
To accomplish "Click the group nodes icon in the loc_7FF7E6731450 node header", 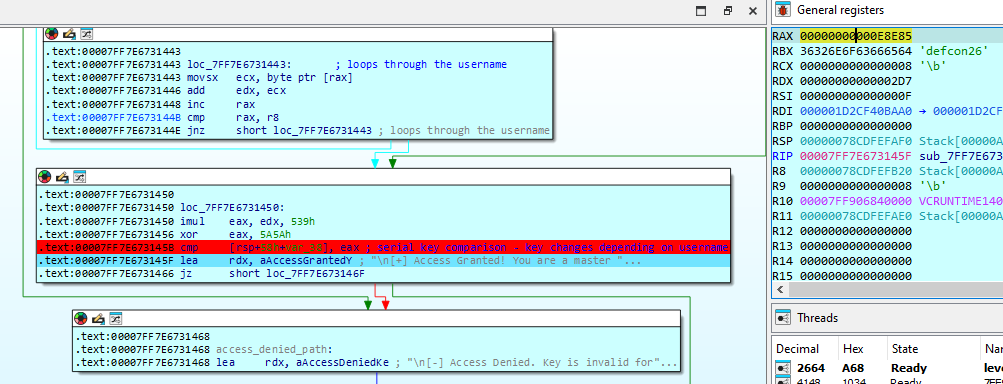I will [79, 177].
